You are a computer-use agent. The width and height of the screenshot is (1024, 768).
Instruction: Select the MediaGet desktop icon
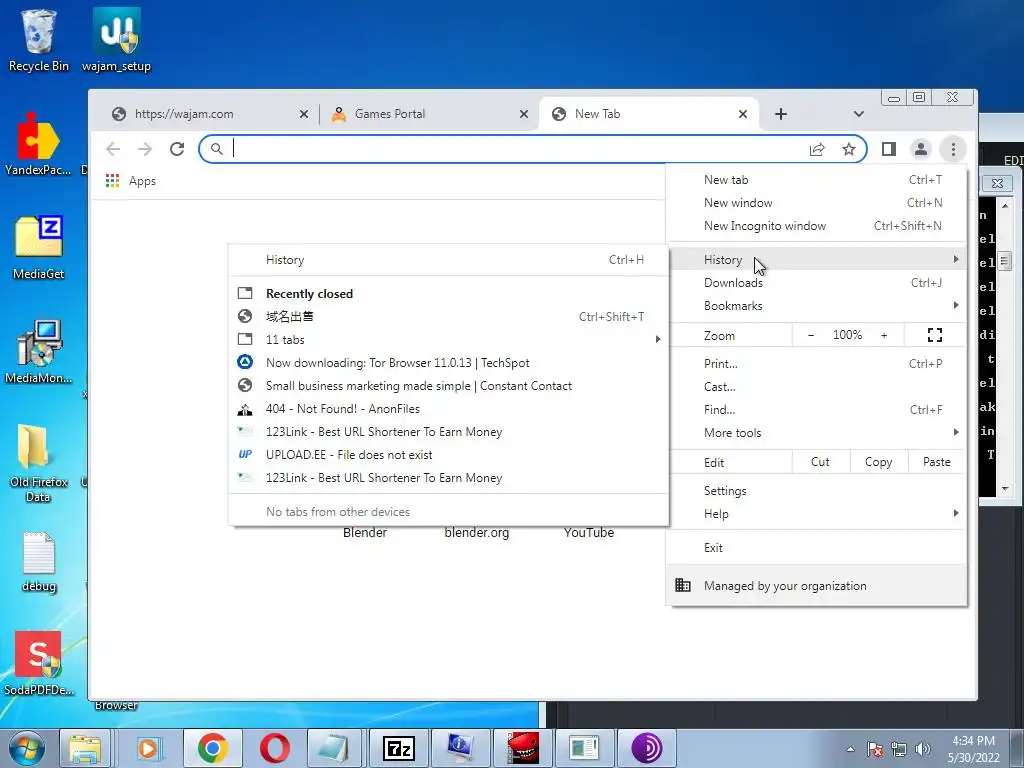pos(39,248)
